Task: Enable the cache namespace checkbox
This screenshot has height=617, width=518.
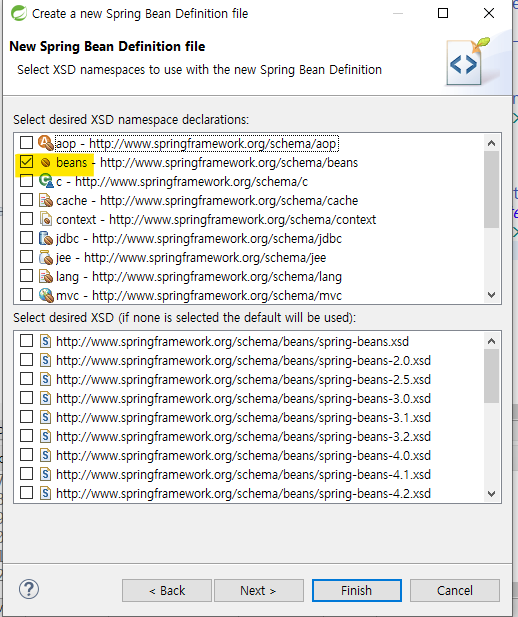Action: click(26, 200)
